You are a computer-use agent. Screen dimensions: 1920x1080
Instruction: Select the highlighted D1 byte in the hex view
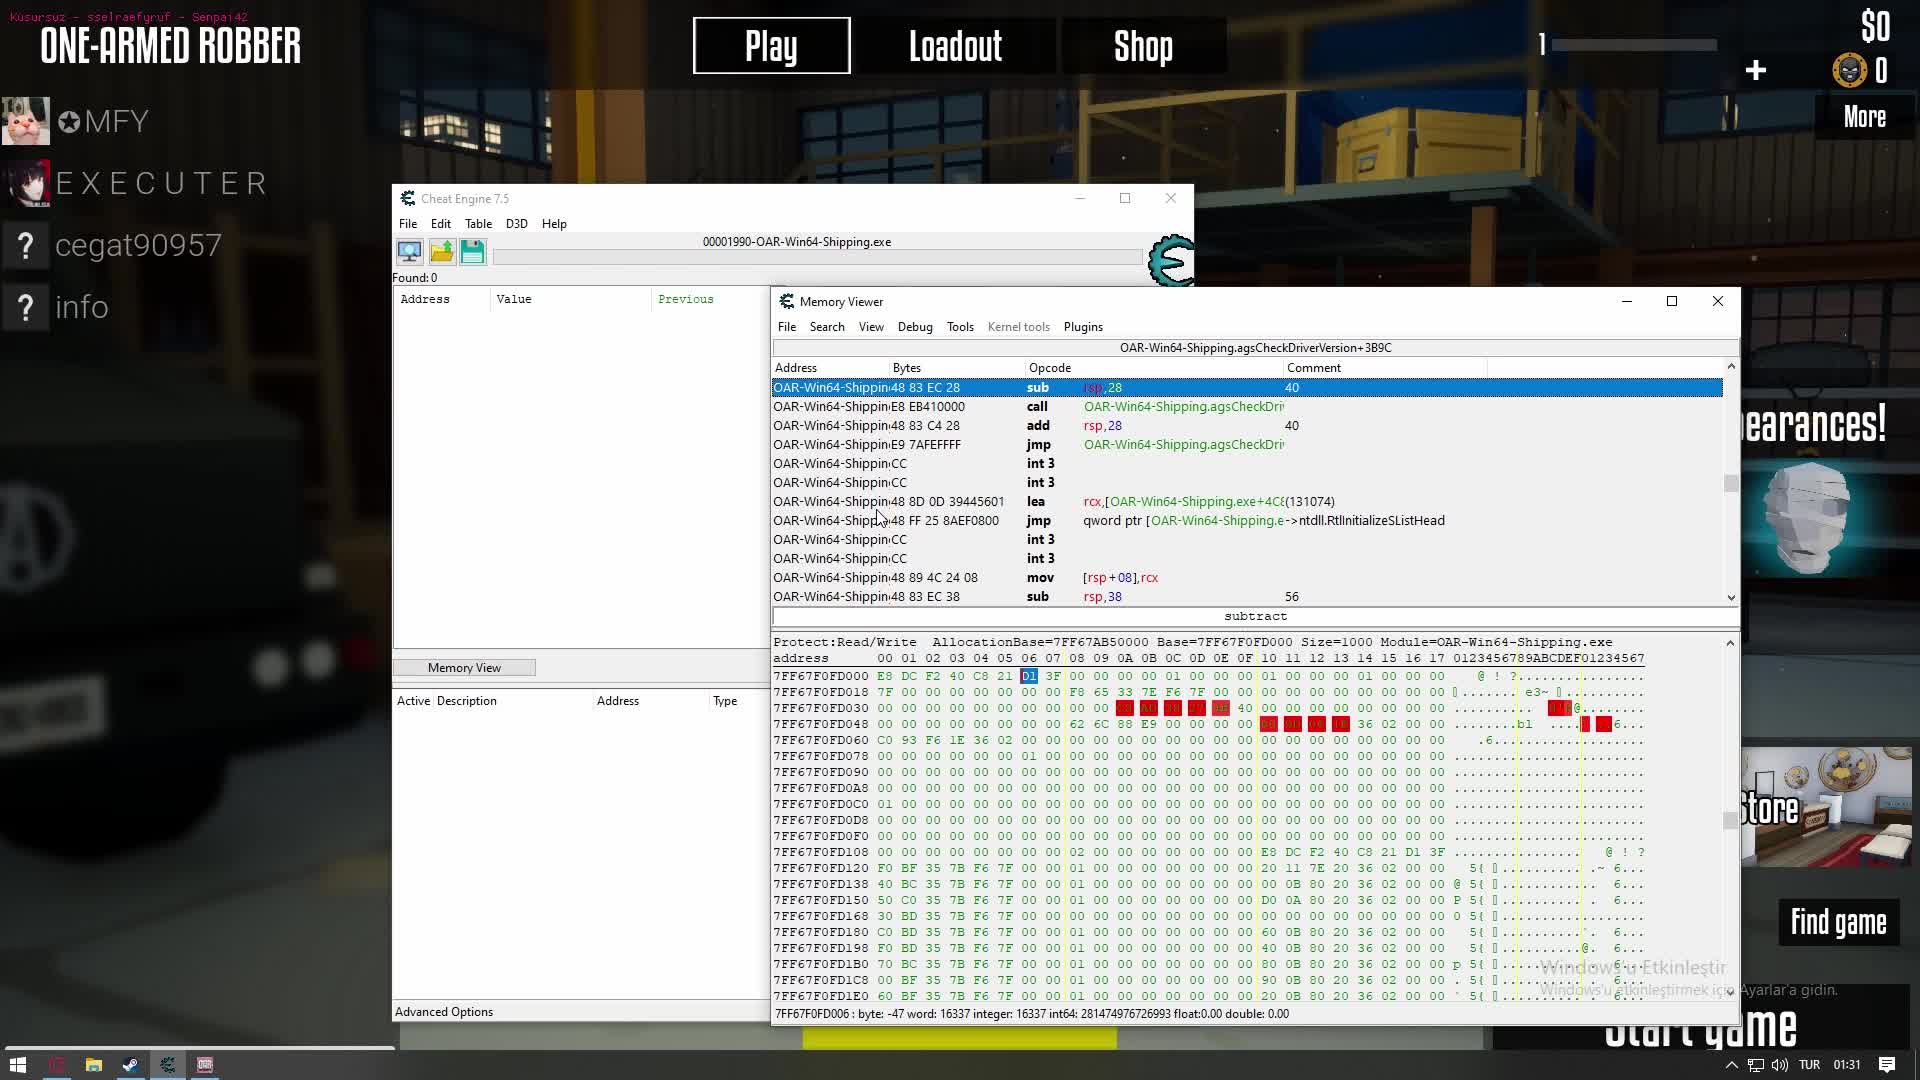(x=1028, y=676)
